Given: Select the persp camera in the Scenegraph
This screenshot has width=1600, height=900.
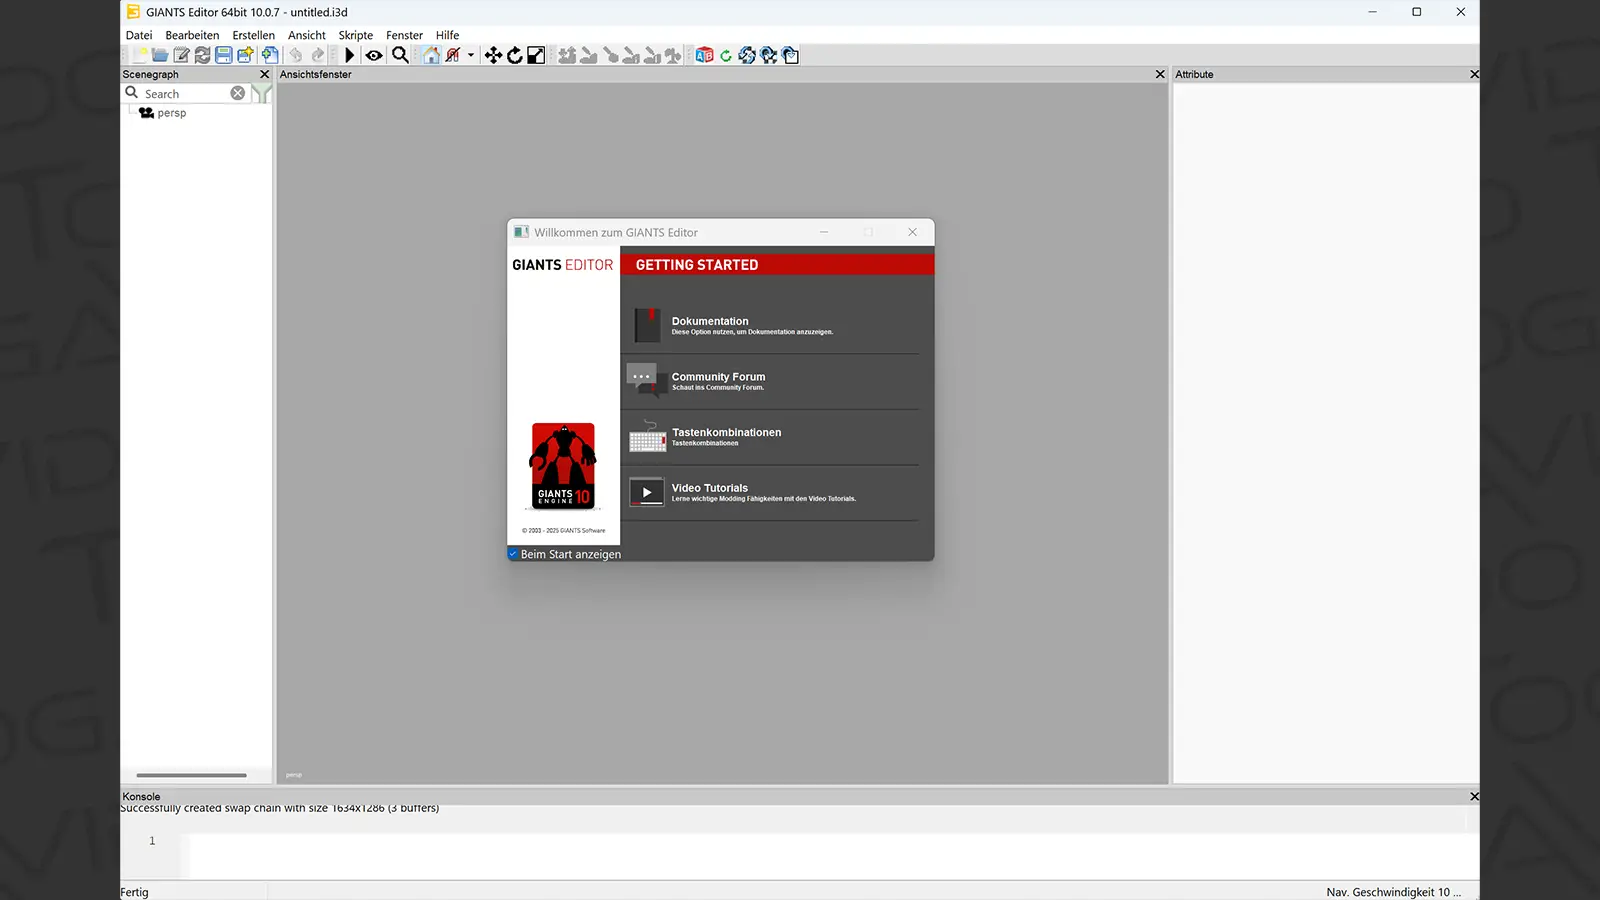Looking at the screenshot, I should pos(171,113).
